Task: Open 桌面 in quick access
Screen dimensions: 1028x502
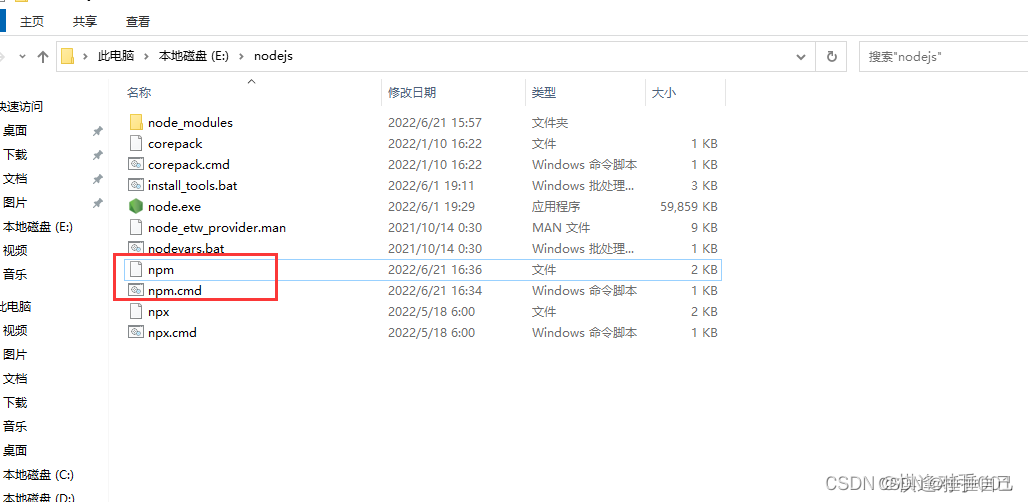Action: [15, 130]
